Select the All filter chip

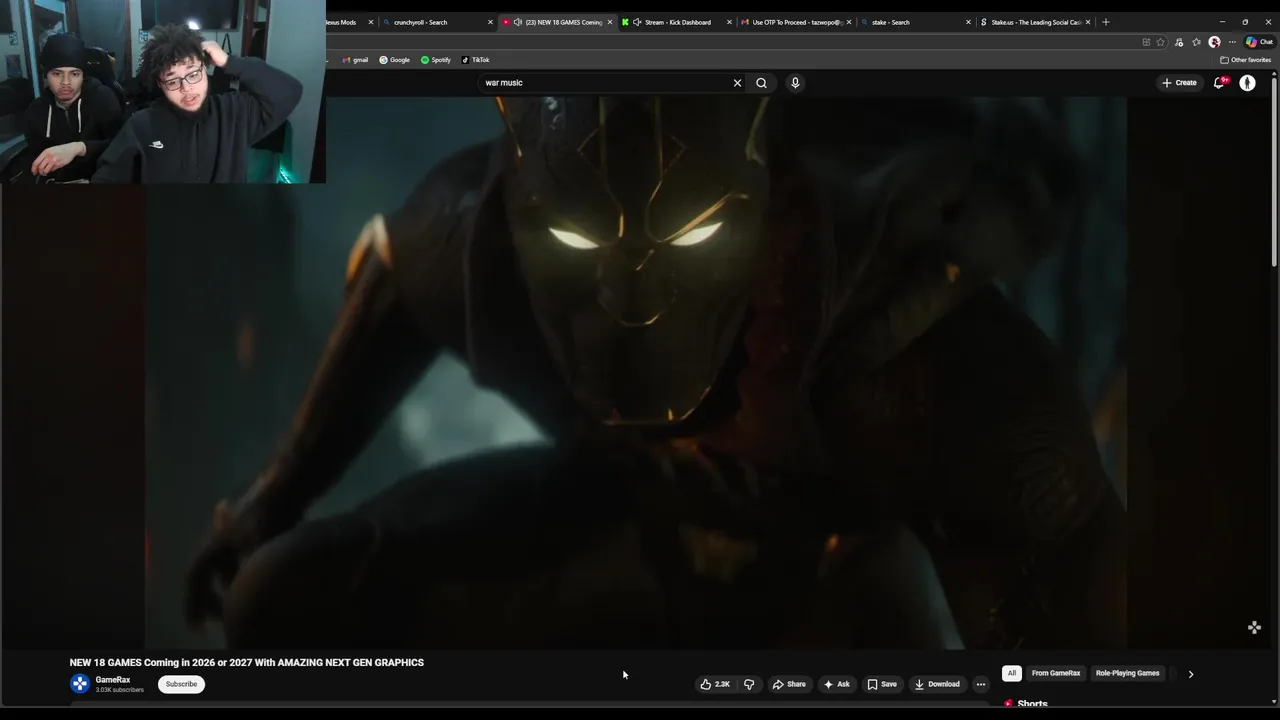click(1012, 673)
